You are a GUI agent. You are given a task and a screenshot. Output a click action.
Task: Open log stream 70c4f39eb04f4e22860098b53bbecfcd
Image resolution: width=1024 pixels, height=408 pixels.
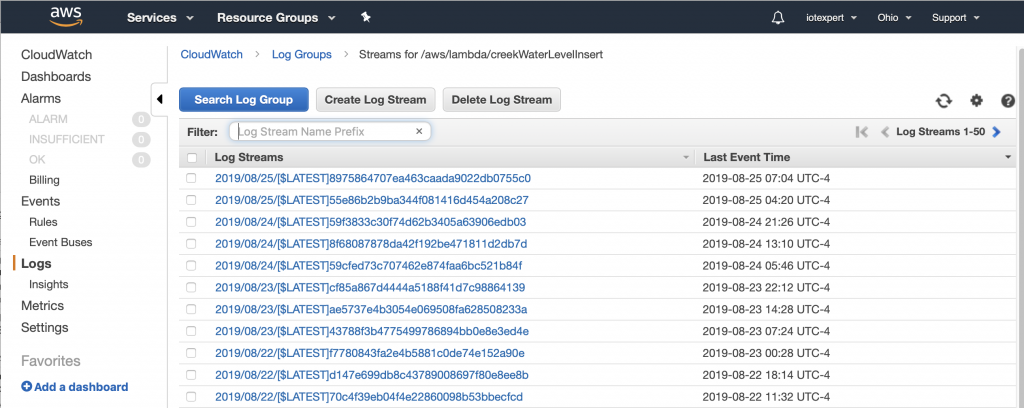click(369, 397)
